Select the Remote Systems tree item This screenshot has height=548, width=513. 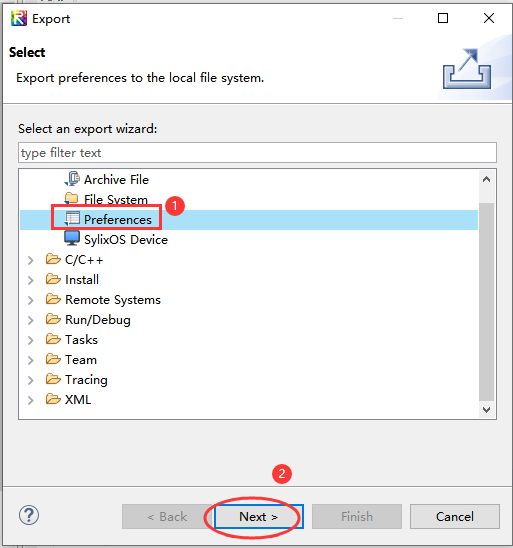(113, 300)
